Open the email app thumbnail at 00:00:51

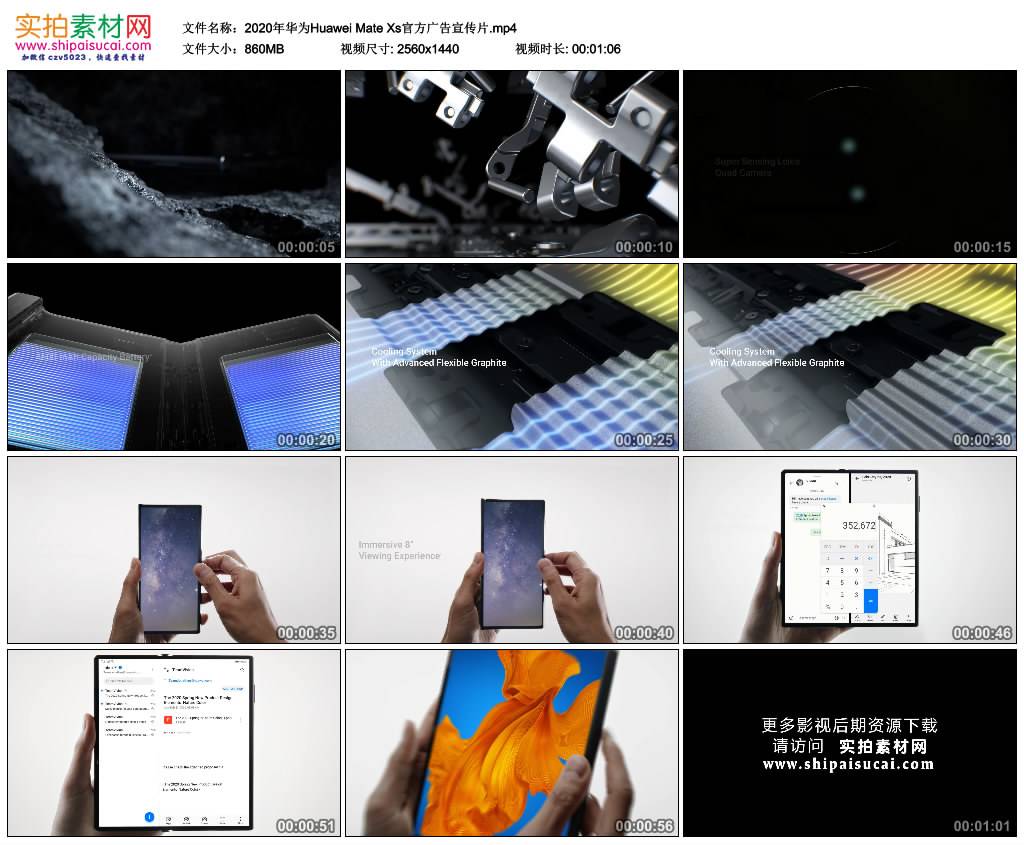174,743
